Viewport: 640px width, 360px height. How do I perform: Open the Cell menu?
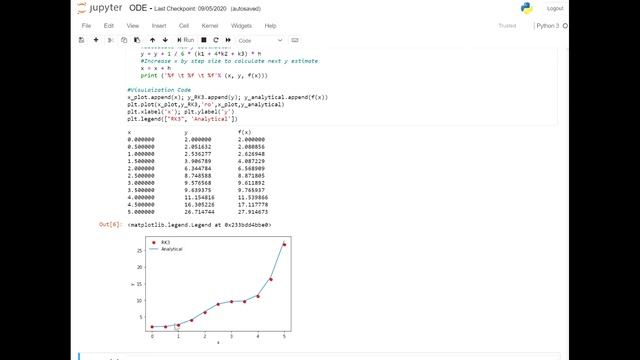pos(184,26)
